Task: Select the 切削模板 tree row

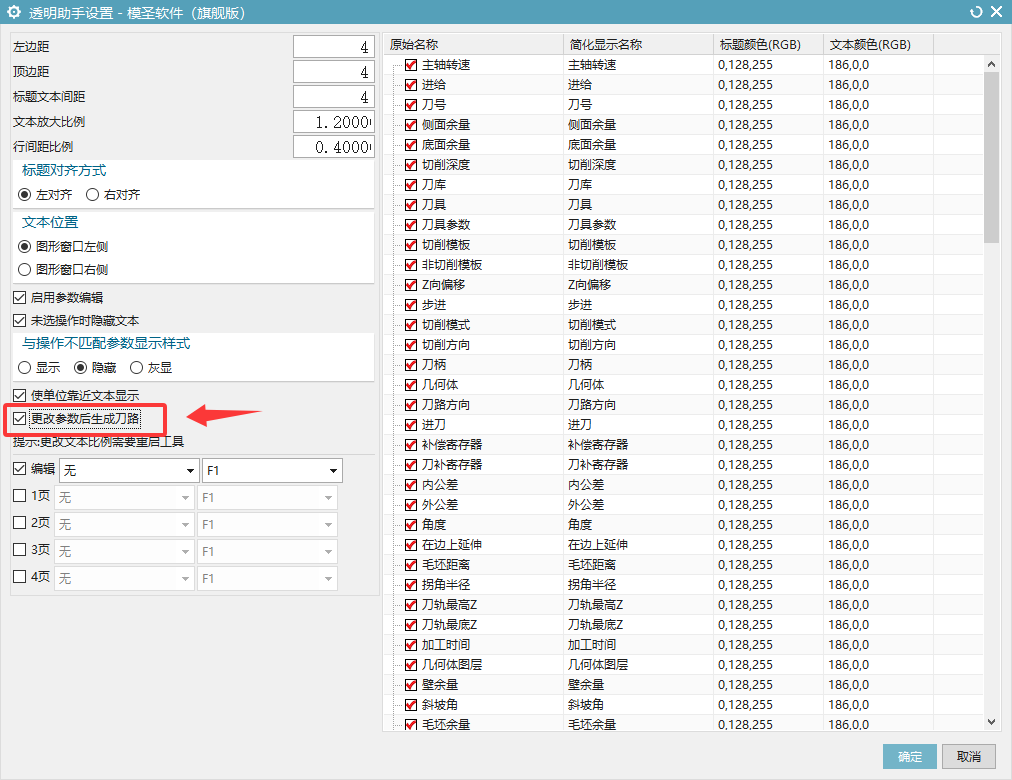Action: 446,245
